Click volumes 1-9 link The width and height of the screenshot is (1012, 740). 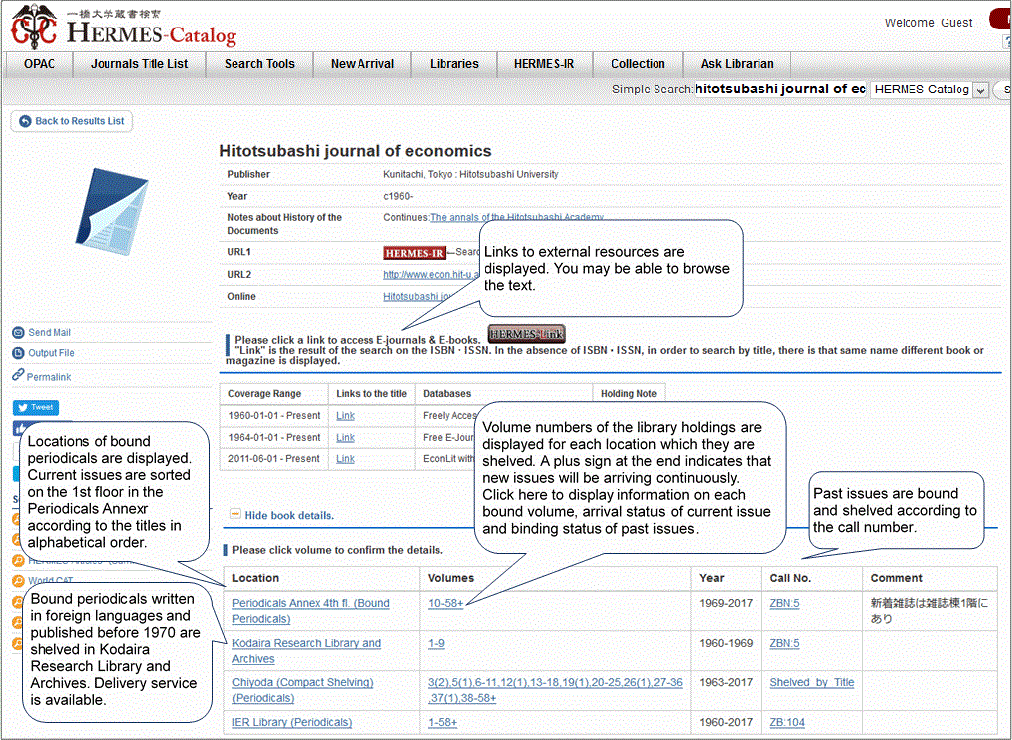(x=436, y=644)
